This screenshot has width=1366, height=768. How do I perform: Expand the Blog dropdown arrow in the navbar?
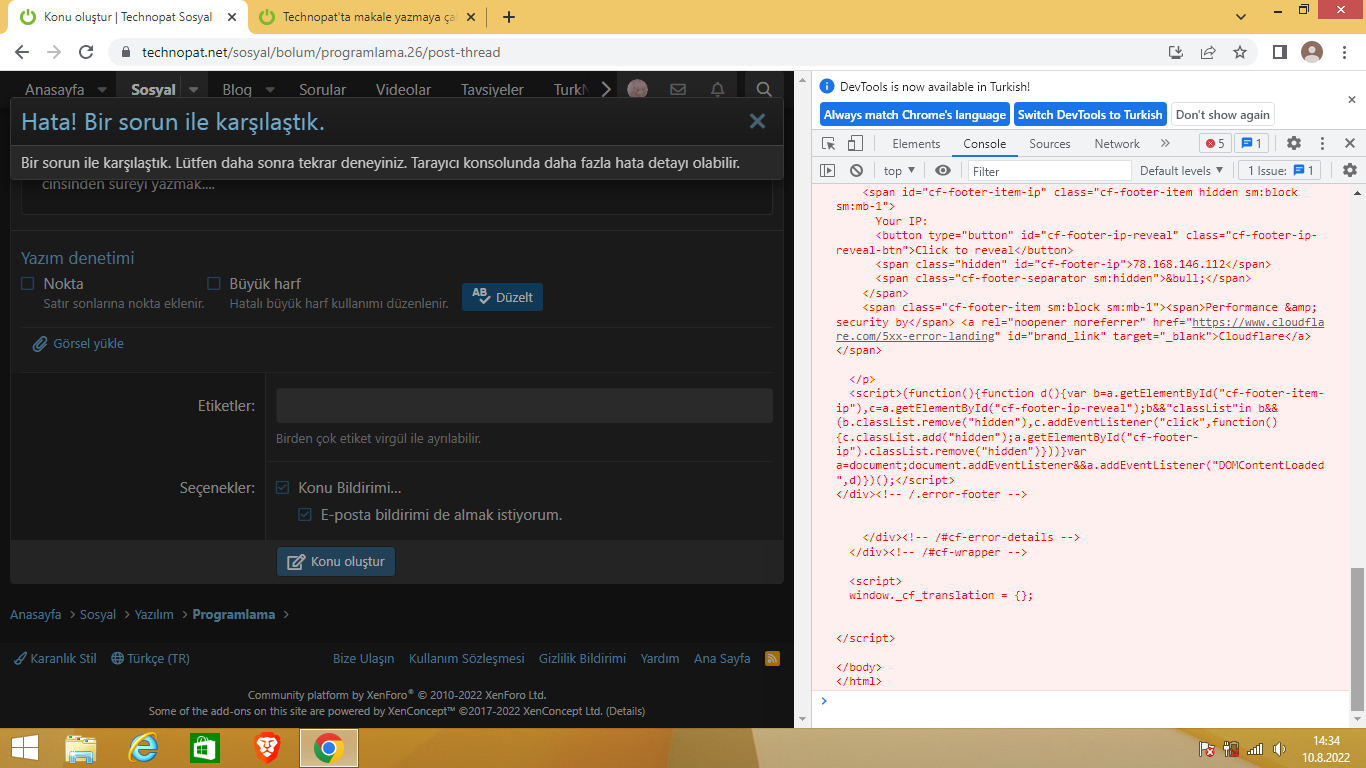269,90
